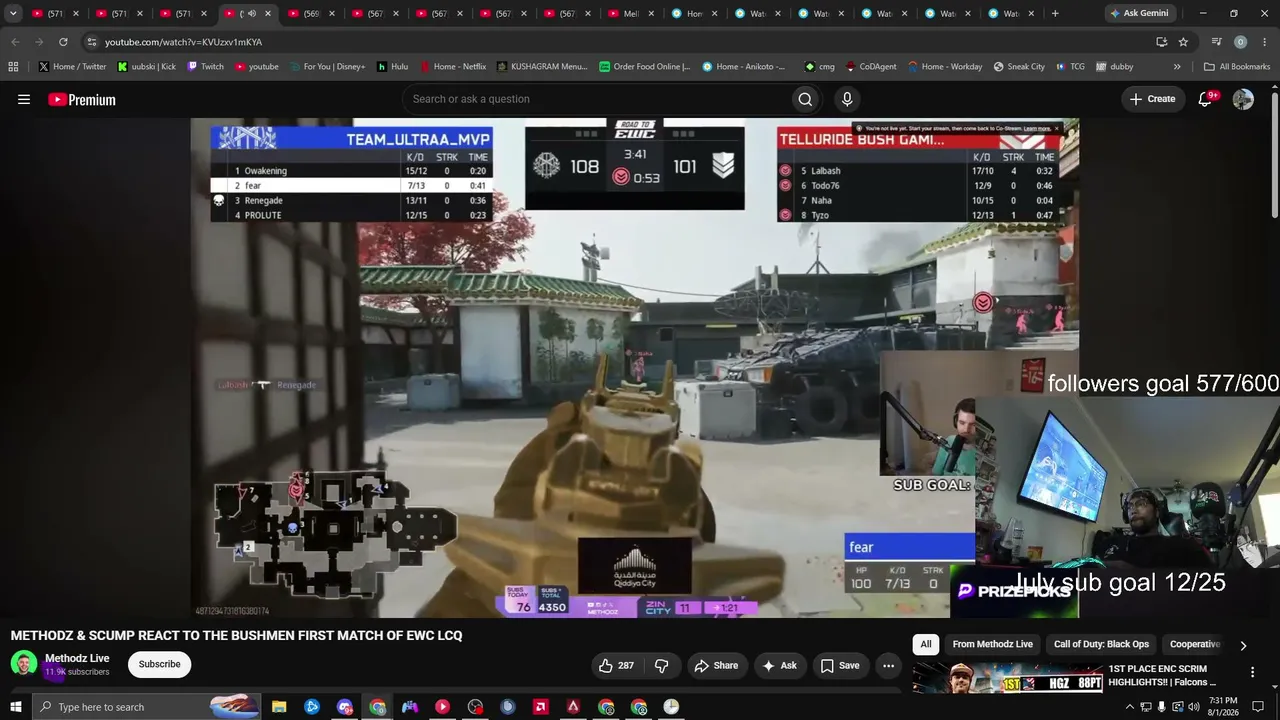1280x720 pixels.
Task: Select the From Methodz Live chip
Action: 993,645
